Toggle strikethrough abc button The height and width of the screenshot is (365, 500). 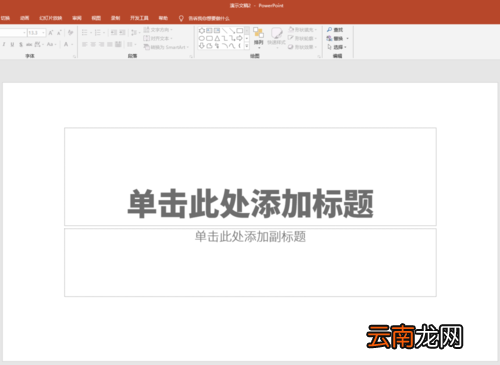[x=29, y=44]
